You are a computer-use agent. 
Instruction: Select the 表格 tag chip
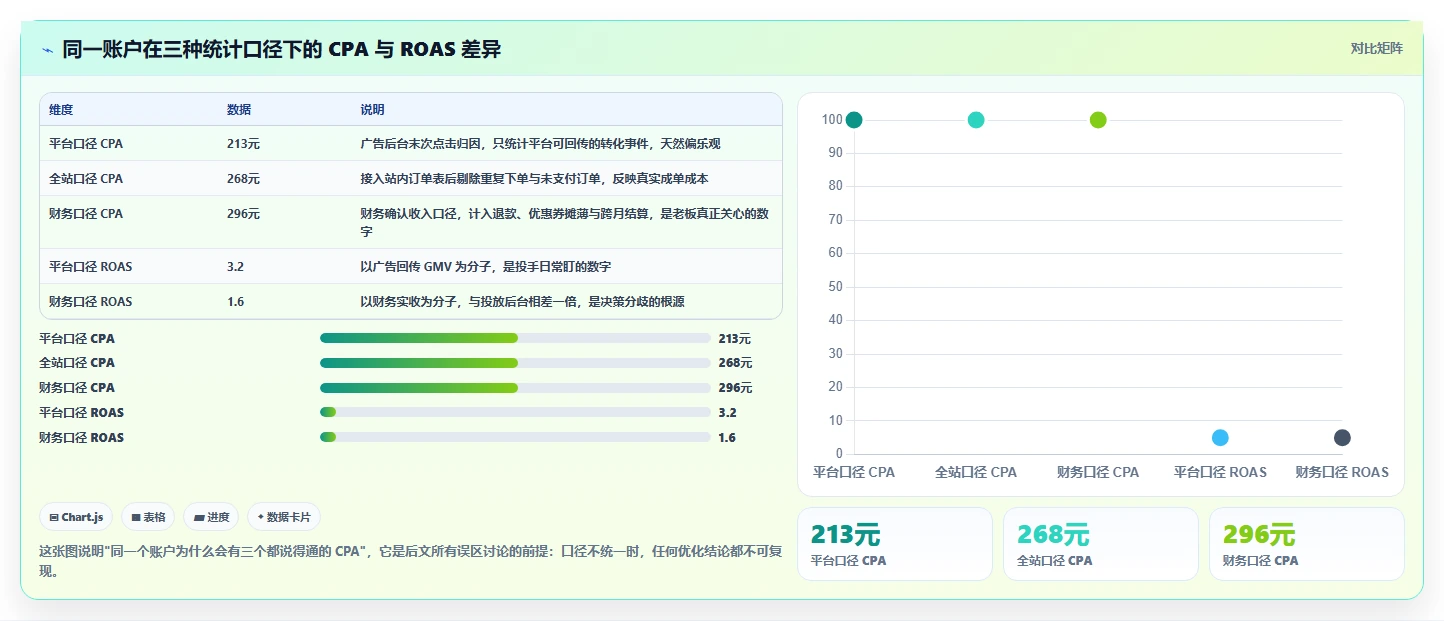pyautogui.click(x=148, y=517)
